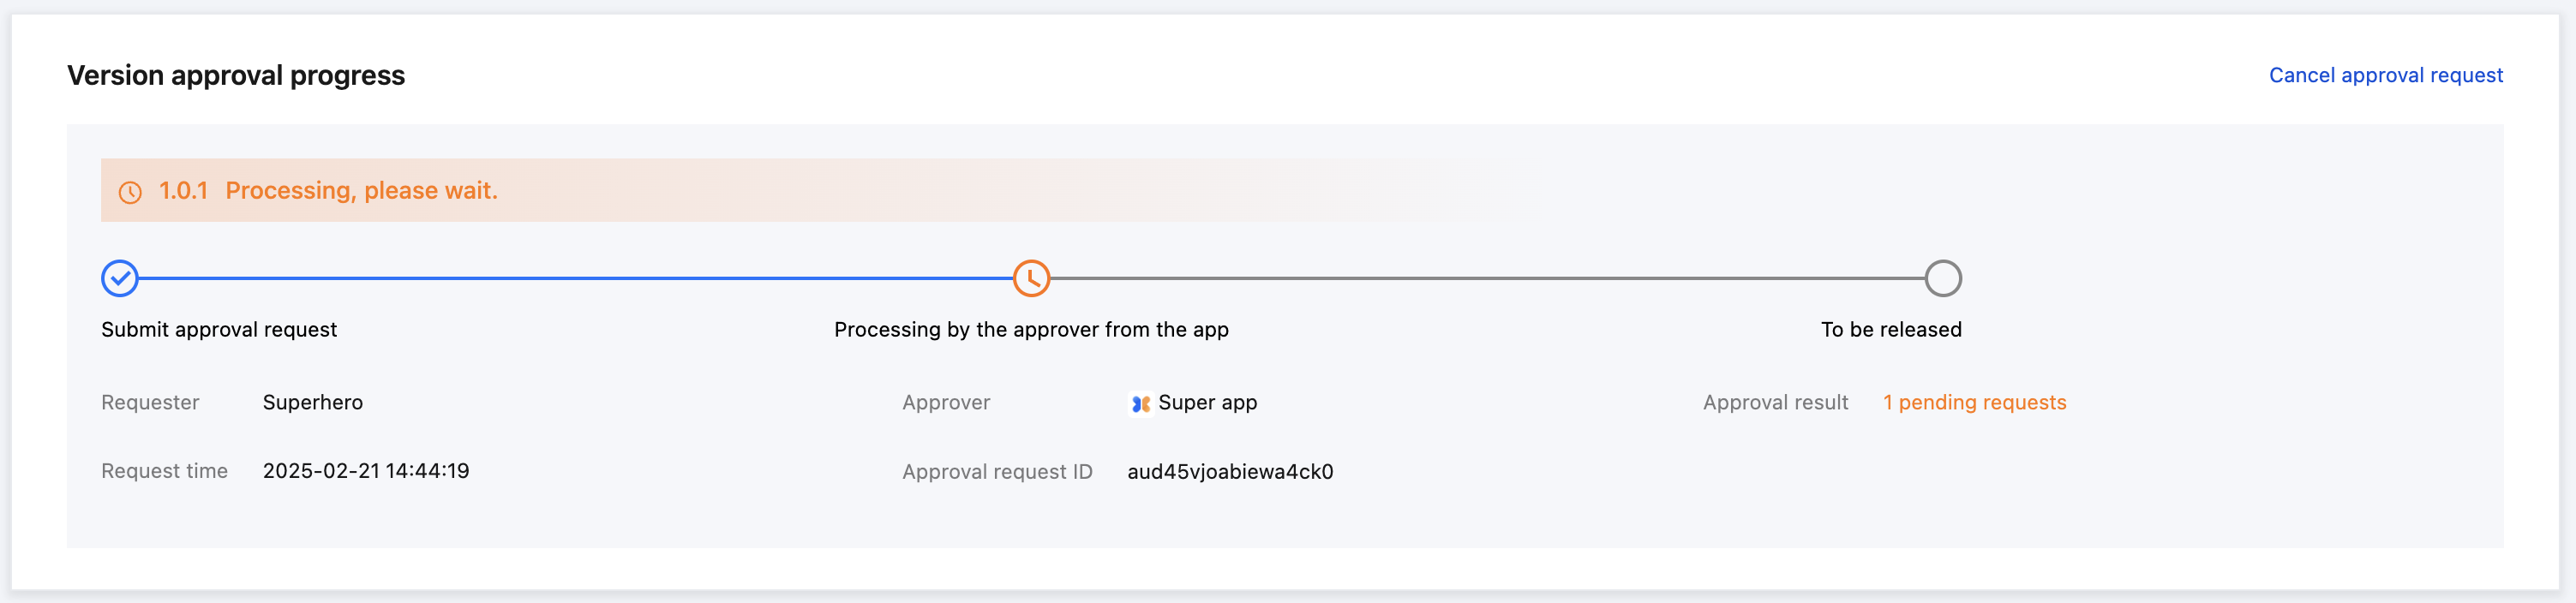Click the request time 2025-02-21 14:44:19
Screen dimensions: 2576x603
(366, 471)
